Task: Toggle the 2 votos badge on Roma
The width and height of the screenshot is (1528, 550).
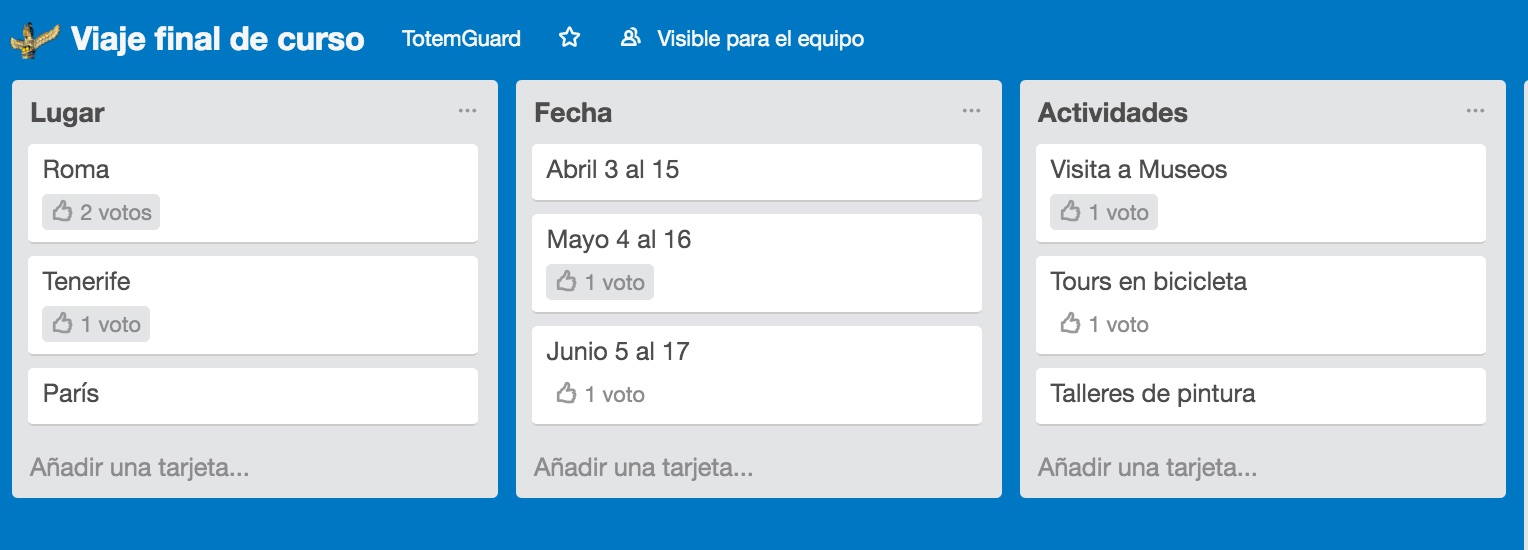Action: click(101, 212)
